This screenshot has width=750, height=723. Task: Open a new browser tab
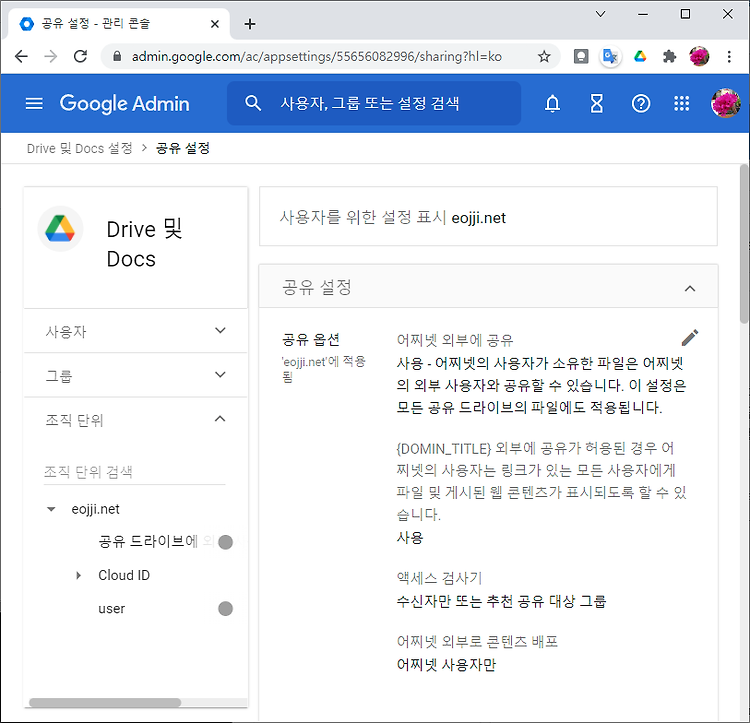tap(250, 24)
